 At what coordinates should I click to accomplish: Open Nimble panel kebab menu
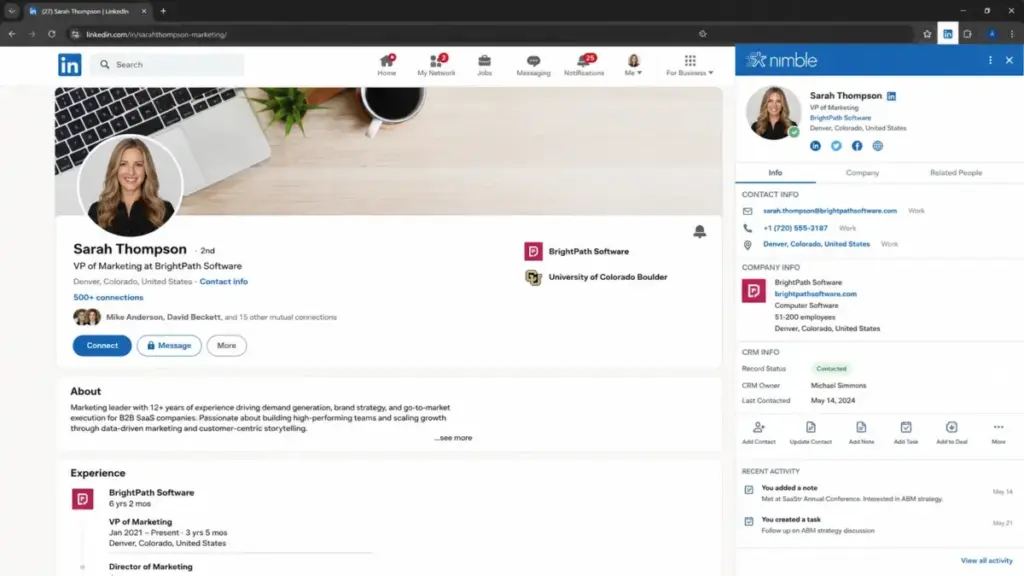tap(990, 60)
